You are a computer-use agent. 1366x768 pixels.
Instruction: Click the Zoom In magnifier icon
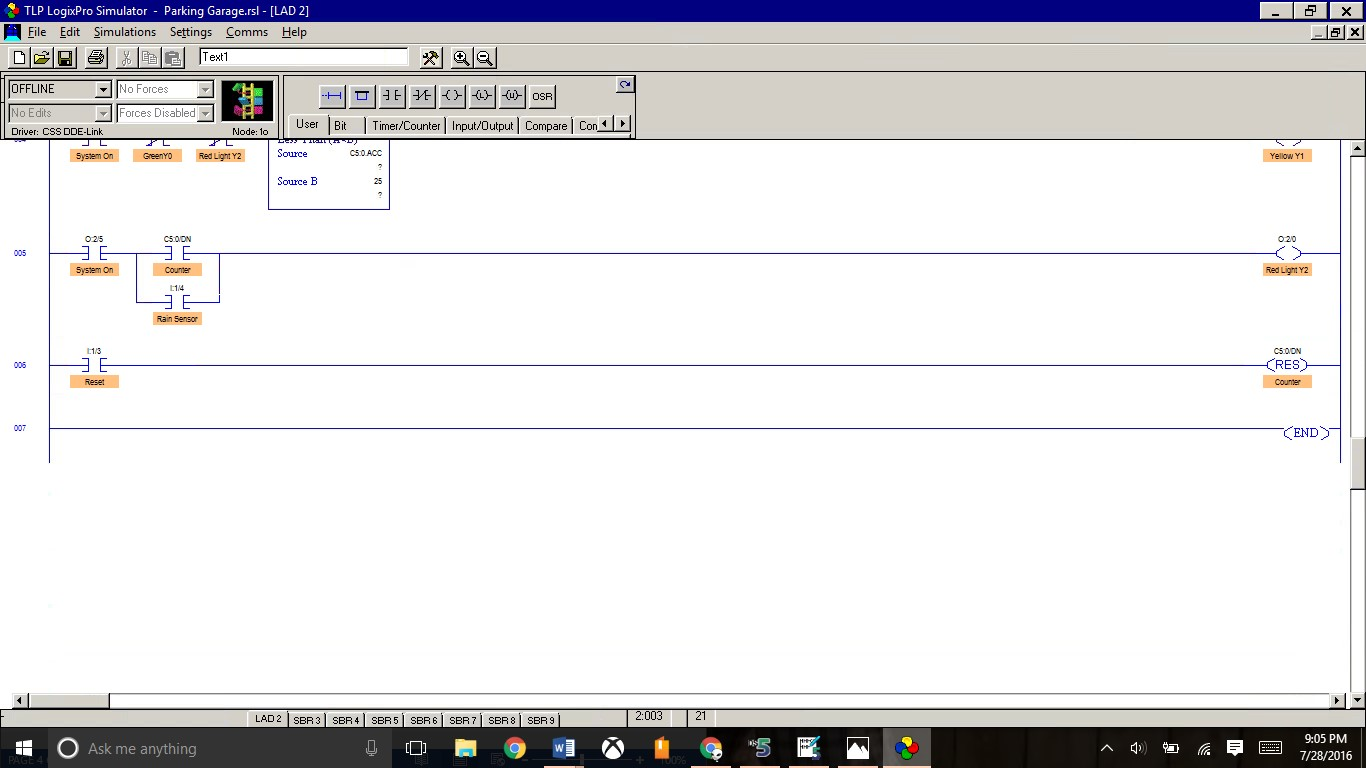[462, 58]
